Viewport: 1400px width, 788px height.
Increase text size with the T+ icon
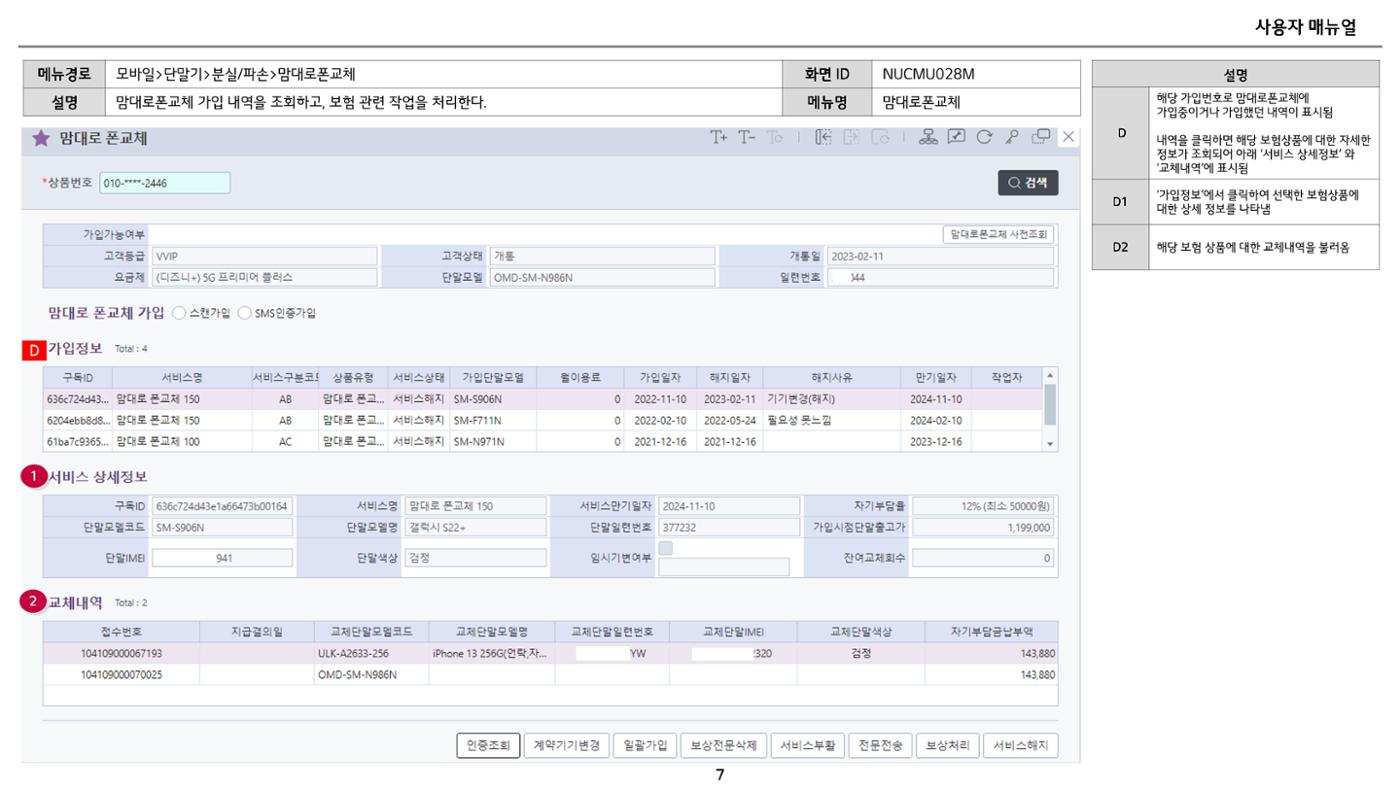(x=719, y=138)
